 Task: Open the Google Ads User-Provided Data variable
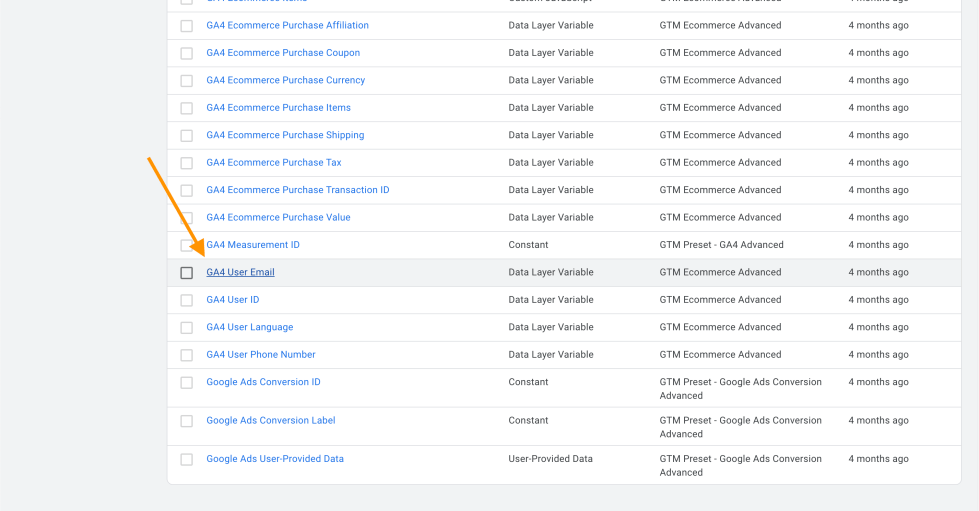coord(274,459)
